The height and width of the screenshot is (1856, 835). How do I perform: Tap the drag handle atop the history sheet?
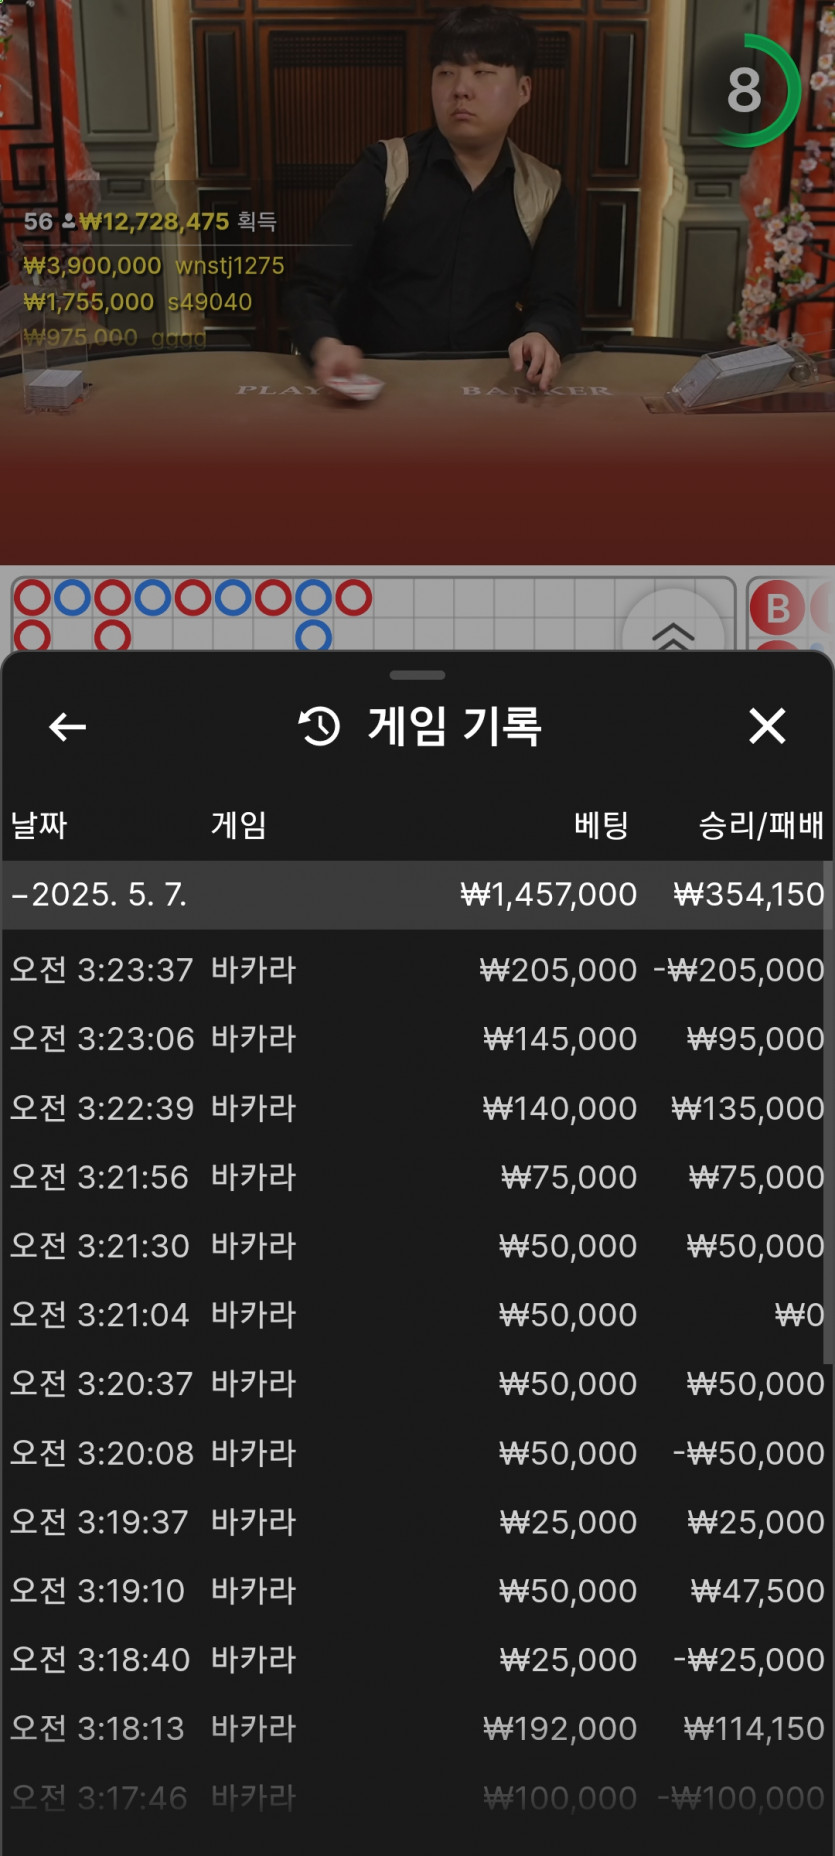click(x=417, y=675)
